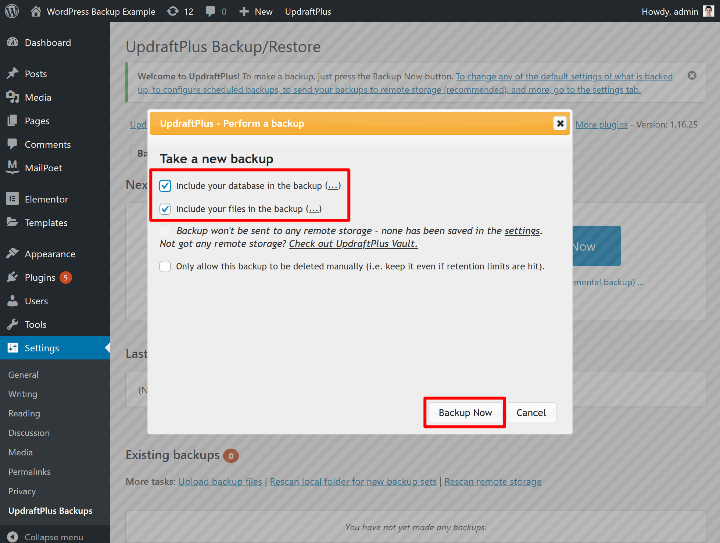Click the Comments sidebar icon
This screenshot has width=720, height=543.
coord(12,144)
